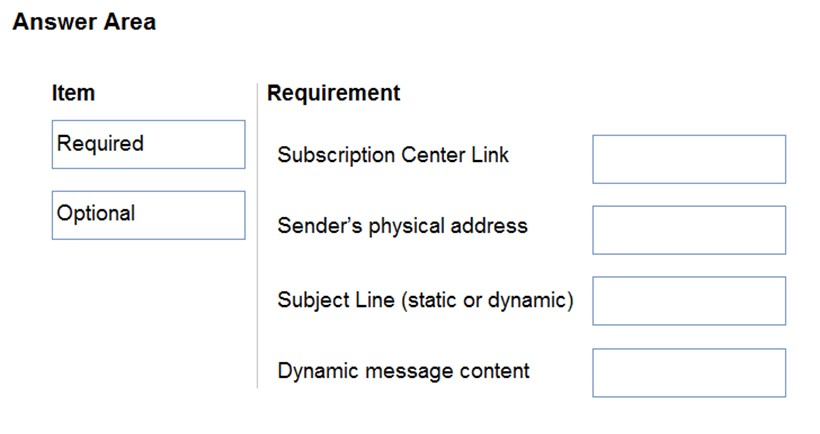This screenshot has height=434, width=820.
Task: Click empty box beside Subscription Center Link
Action: pos(689,159)
